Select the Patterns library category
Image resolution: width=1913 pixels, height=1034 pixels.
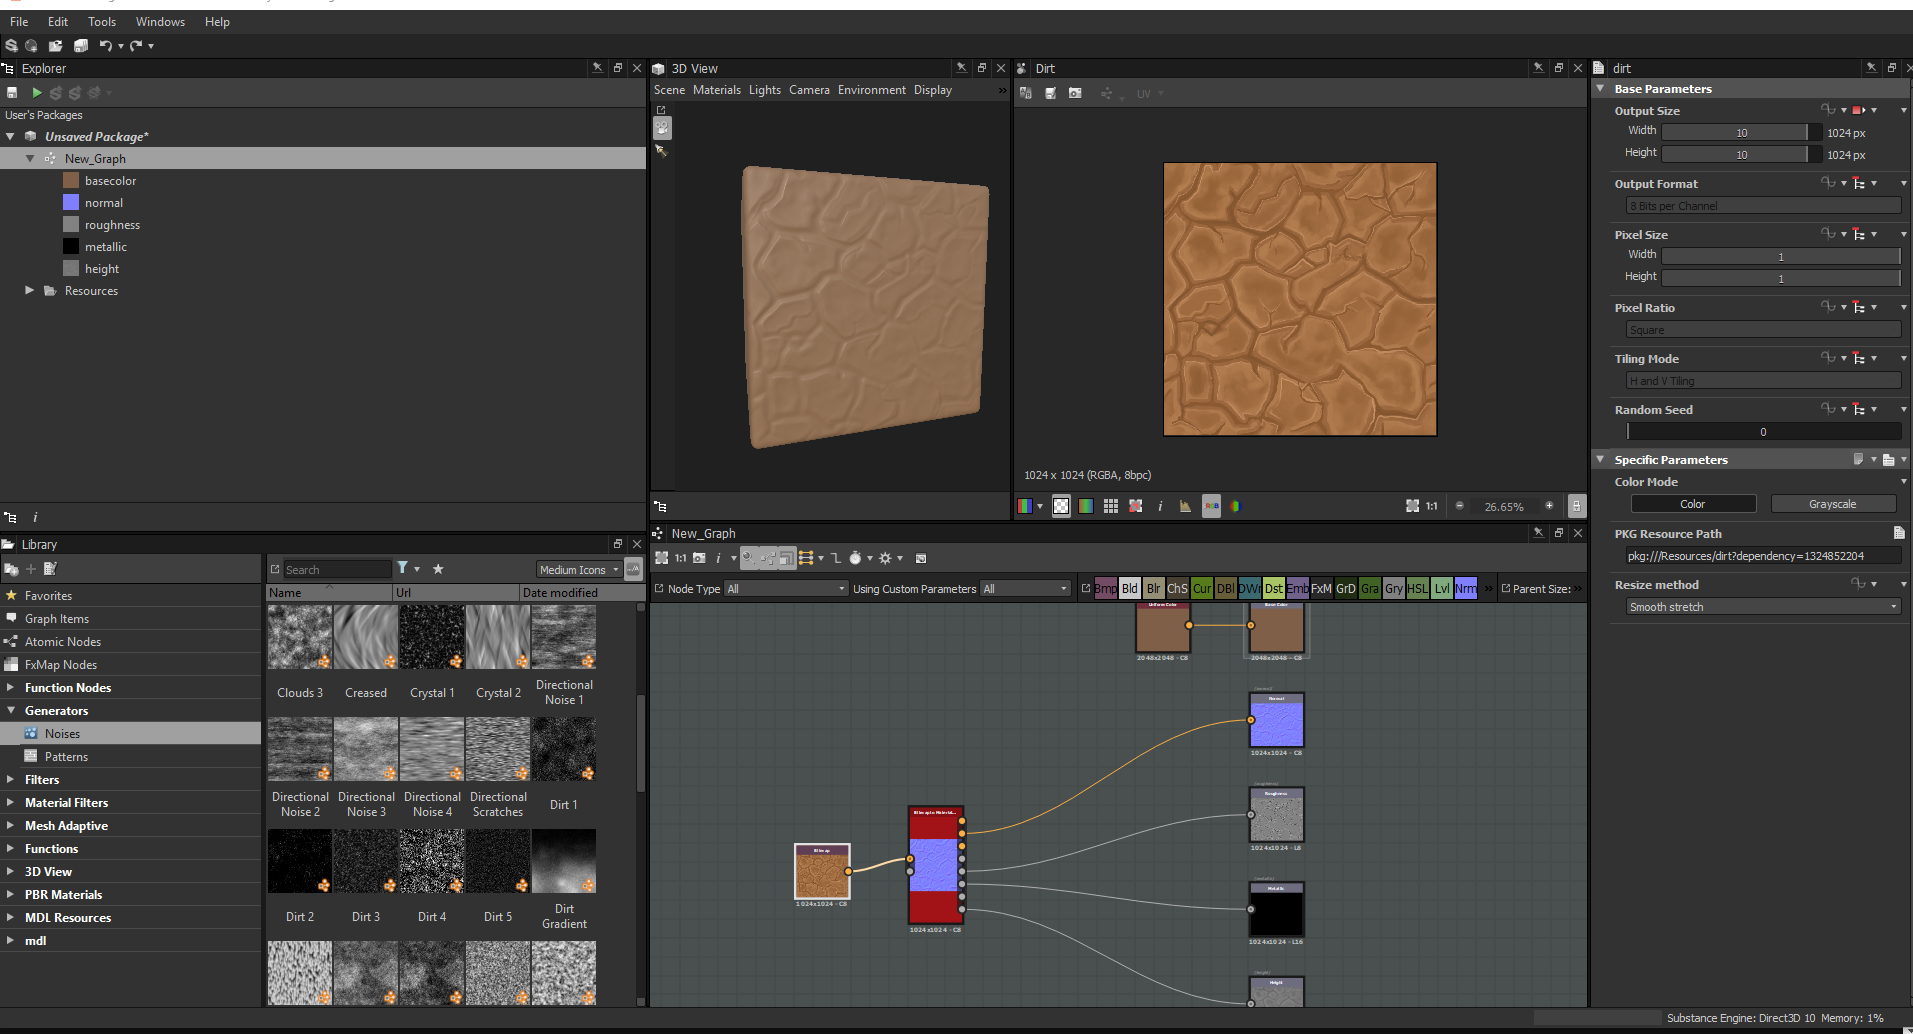pos(66,757)
